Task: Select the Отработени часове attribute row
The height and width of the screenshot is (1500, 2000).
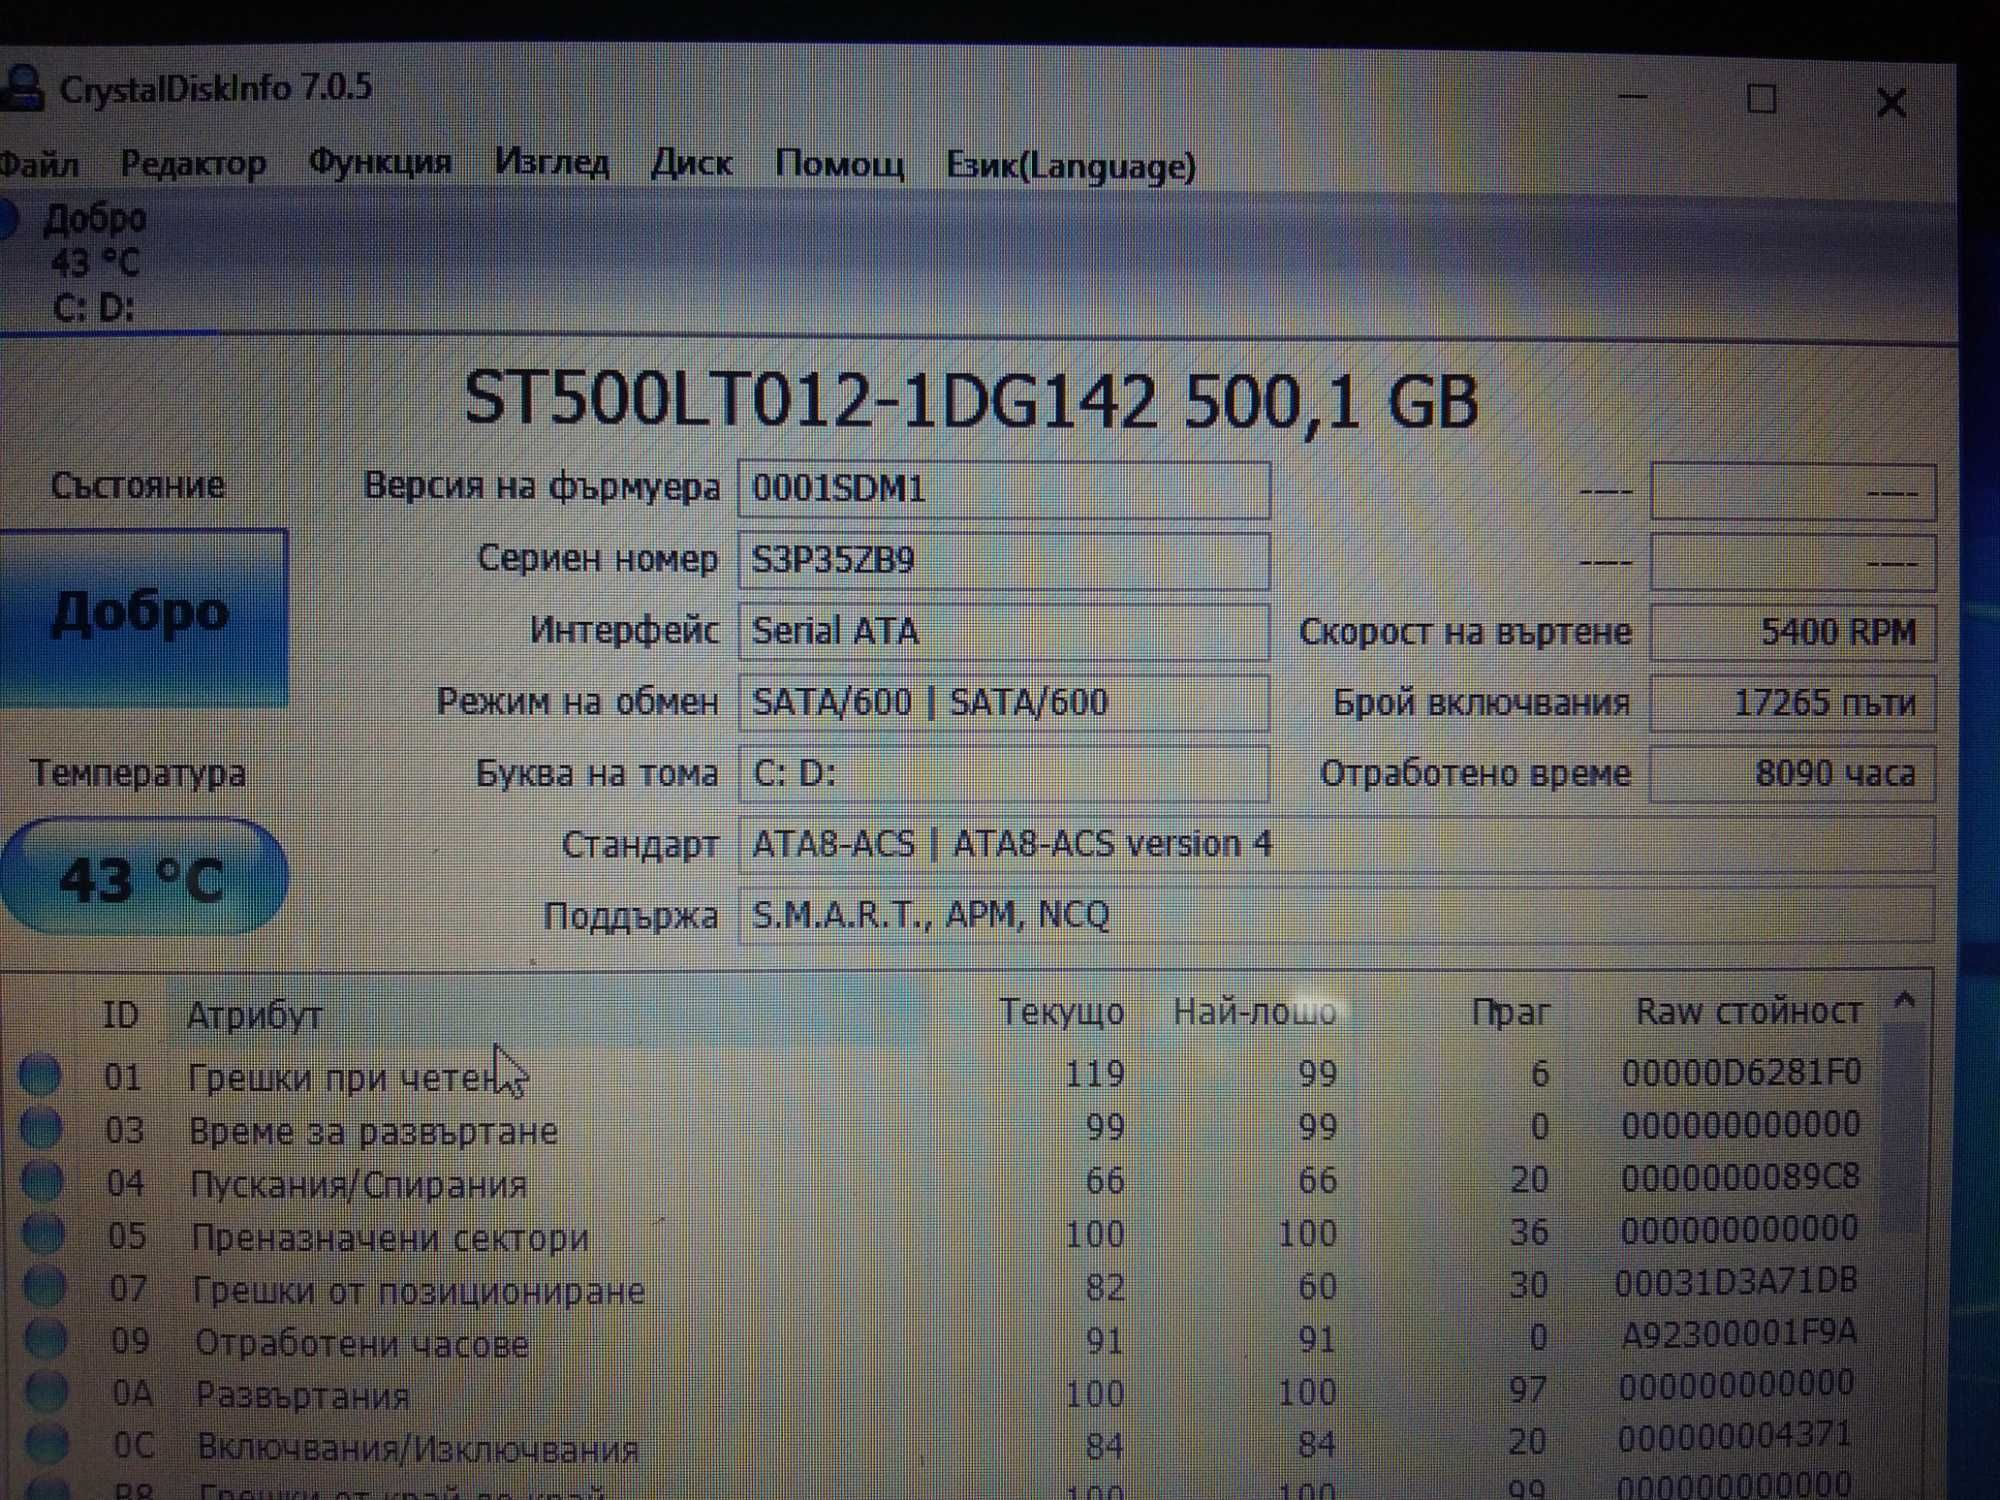Action: click(940, 1340)
